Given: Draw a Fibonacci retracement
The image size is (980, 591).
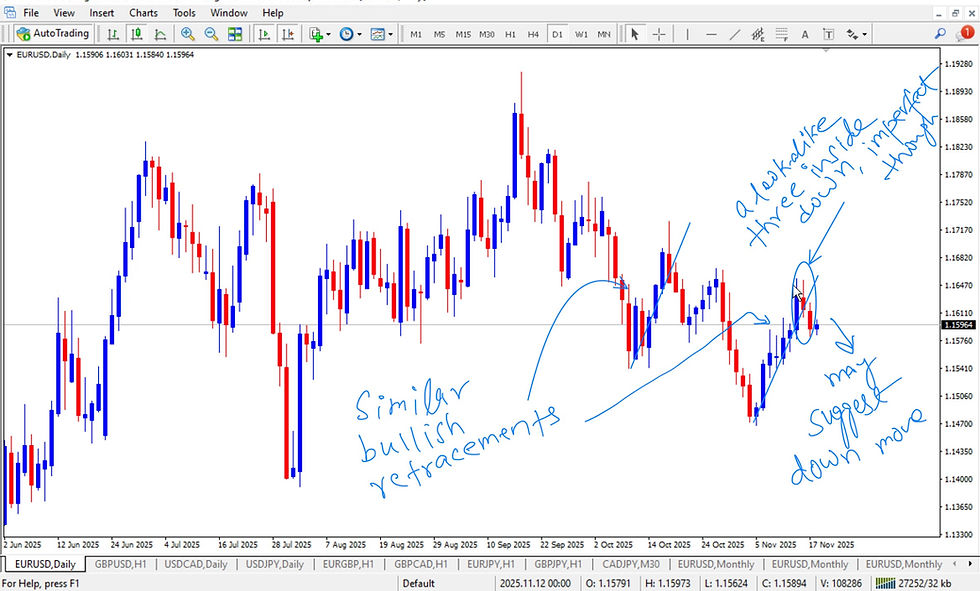Looking at the screenshot, I should coord(781,34).
